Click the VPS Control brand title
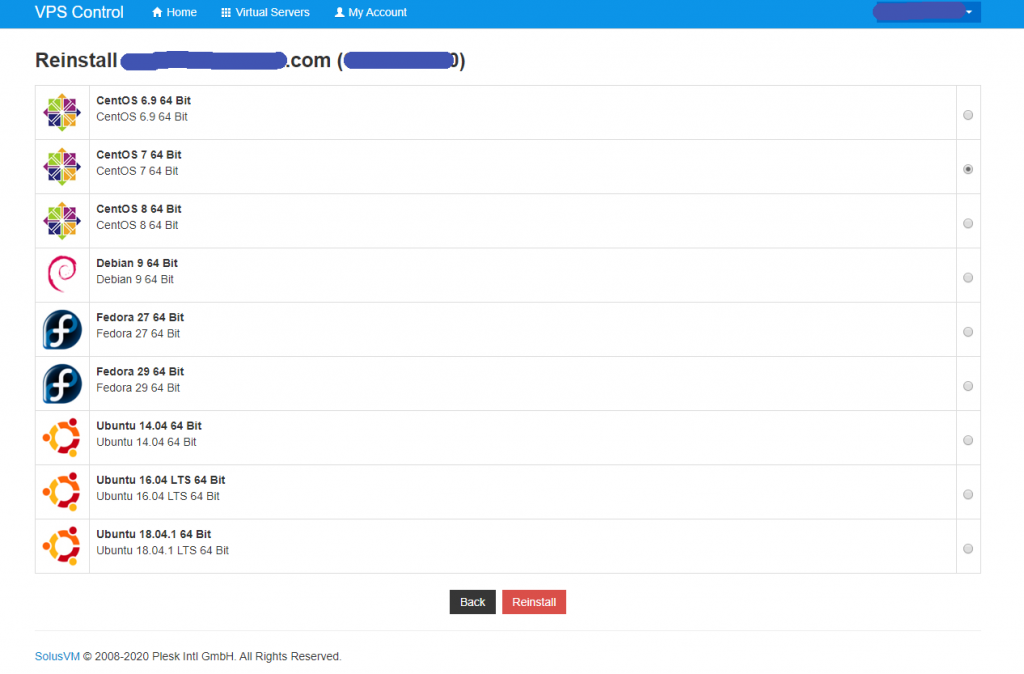This screenshot has height=674, width=1024. click(79, 12)
